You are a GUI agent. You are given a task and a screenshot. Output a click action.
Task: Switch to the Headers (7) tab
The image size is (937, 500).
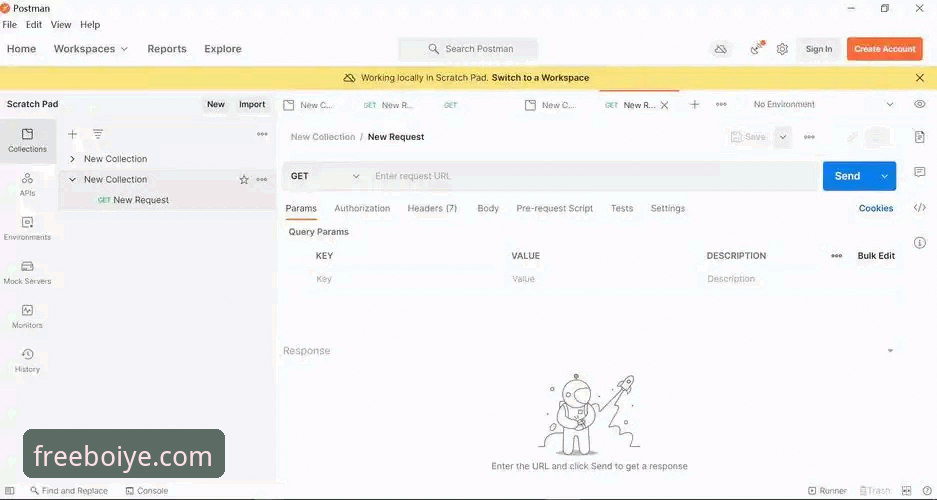coord(432,208)
